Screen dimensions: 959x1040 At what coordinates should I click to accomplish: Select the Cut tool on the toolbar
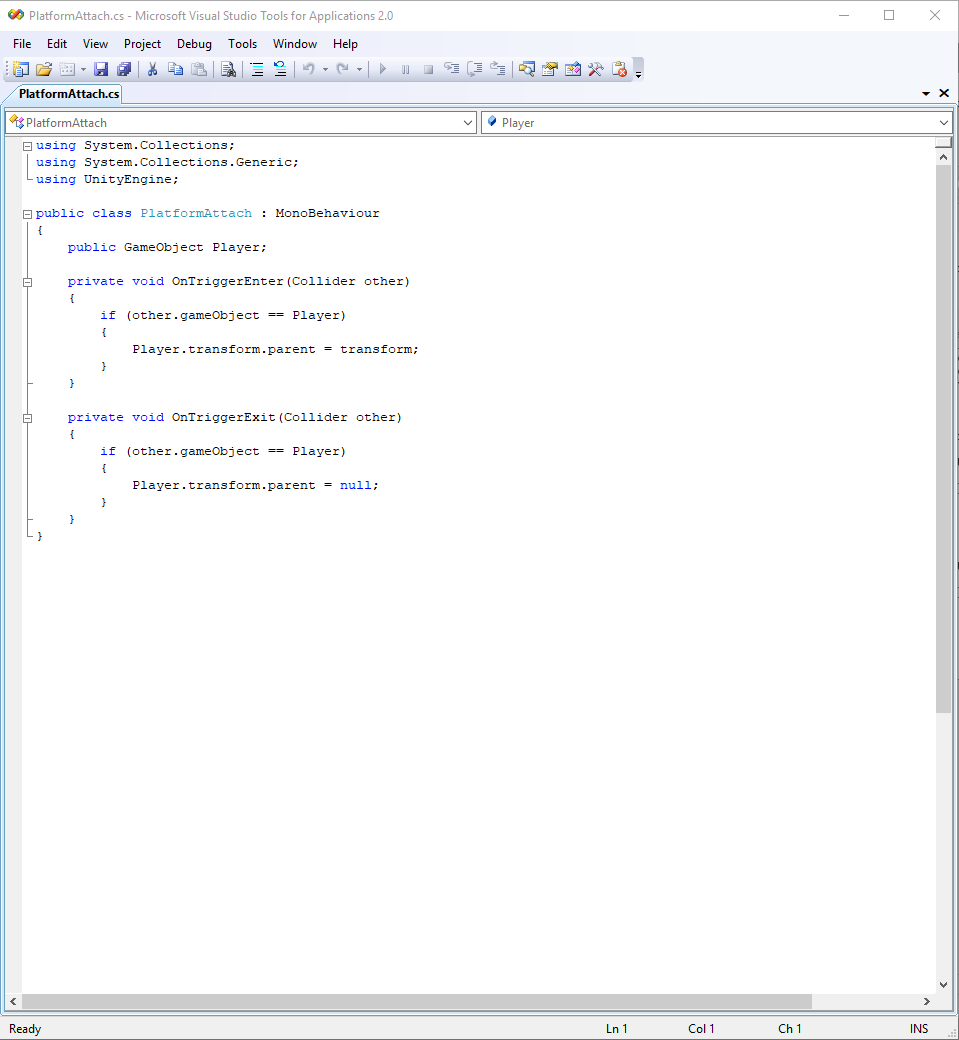152,68
